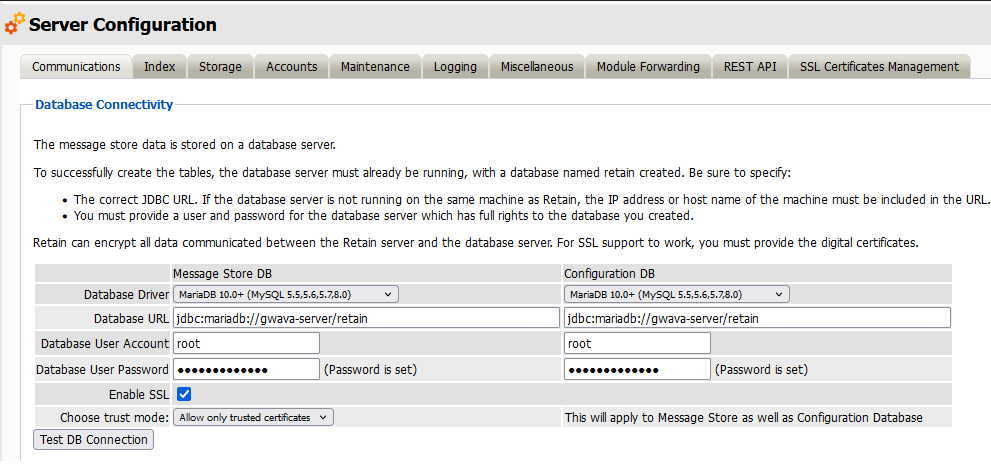Click the Configuration DB Database URL field
The width and height of the screenshot is (991, 469).
(757, 318)
